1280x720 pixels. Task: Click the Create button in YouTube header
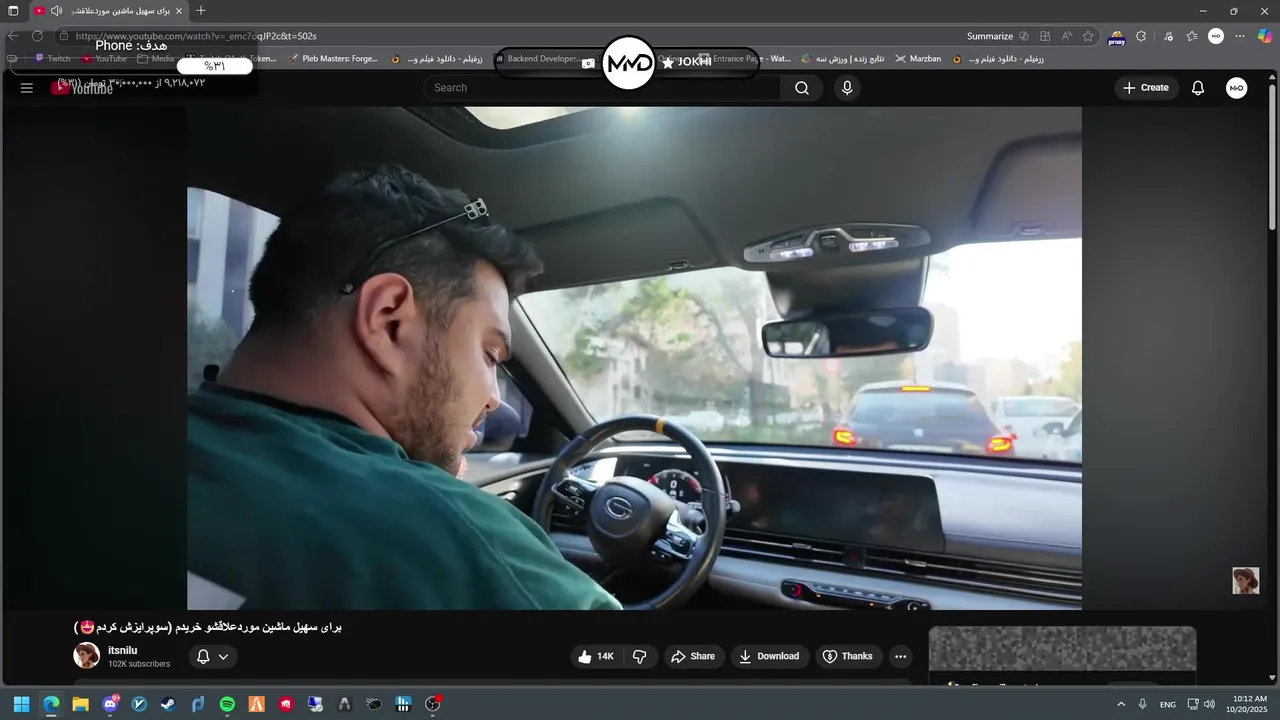point(1146,88)
